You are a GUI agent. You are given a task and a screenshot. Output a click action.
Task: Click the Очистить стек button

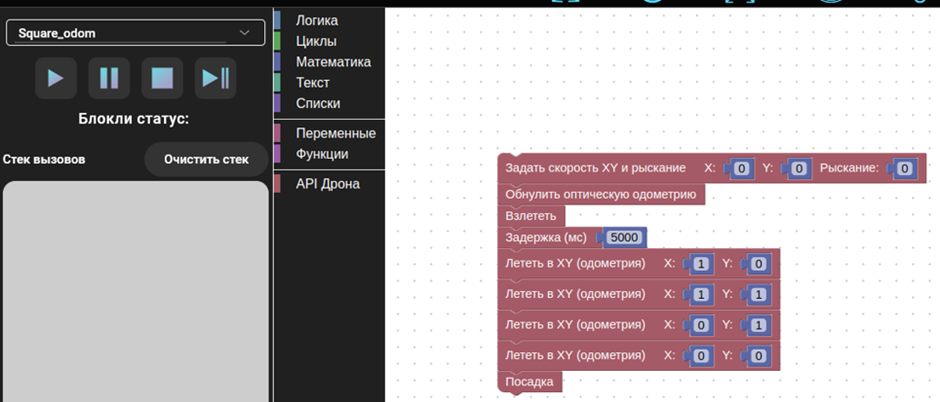[x=206, y=159]
